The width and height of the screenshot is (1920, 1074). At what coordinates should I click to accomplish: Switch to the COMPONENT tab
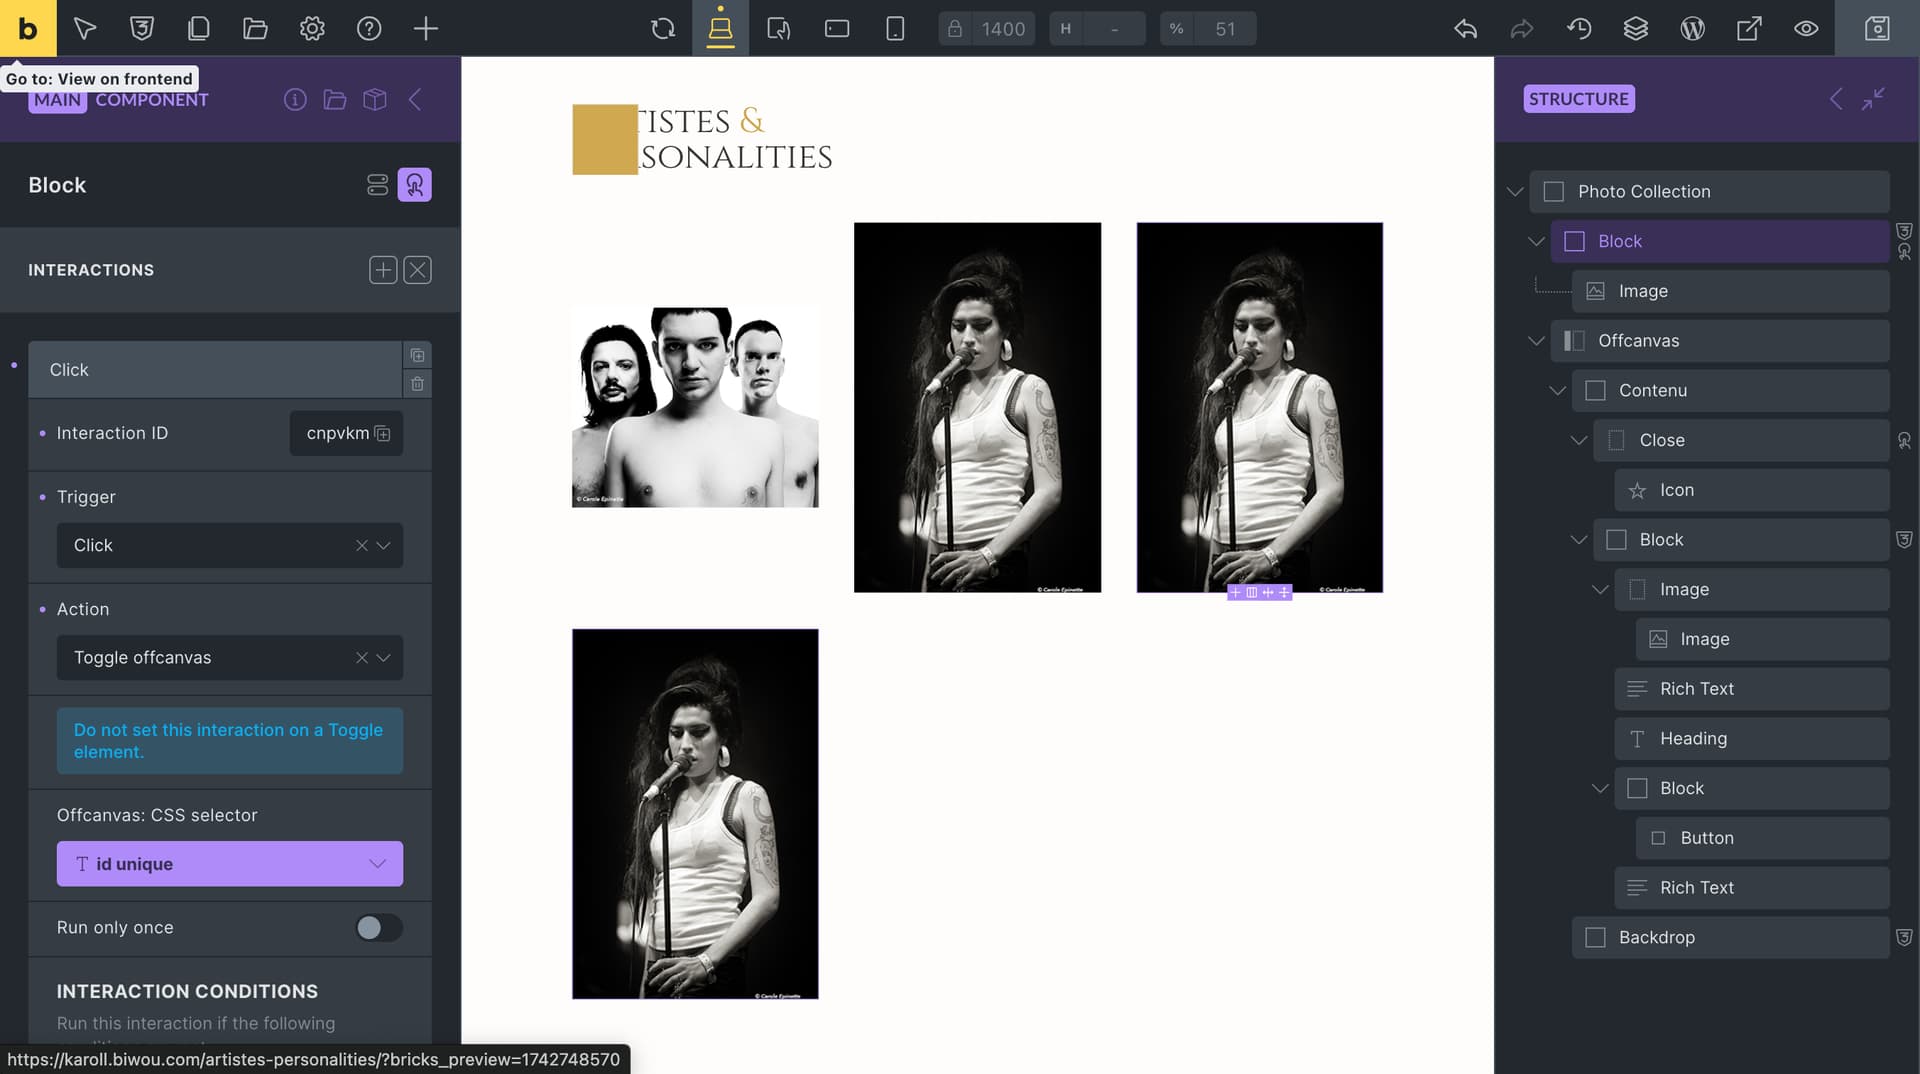pos(152,100)
